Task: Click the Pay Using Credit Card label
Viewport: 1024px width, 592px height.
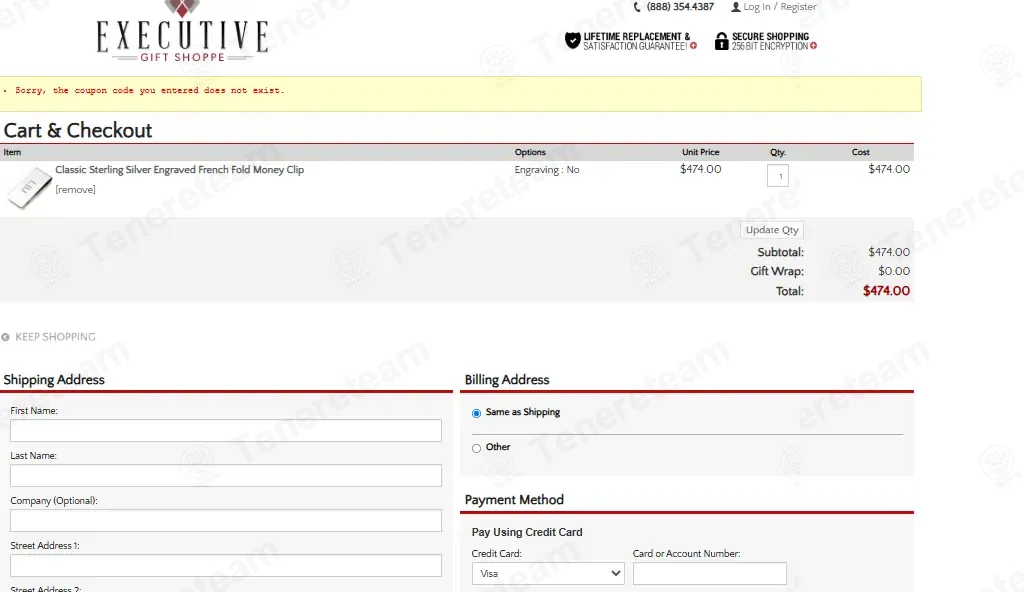Action: [527, 532]
